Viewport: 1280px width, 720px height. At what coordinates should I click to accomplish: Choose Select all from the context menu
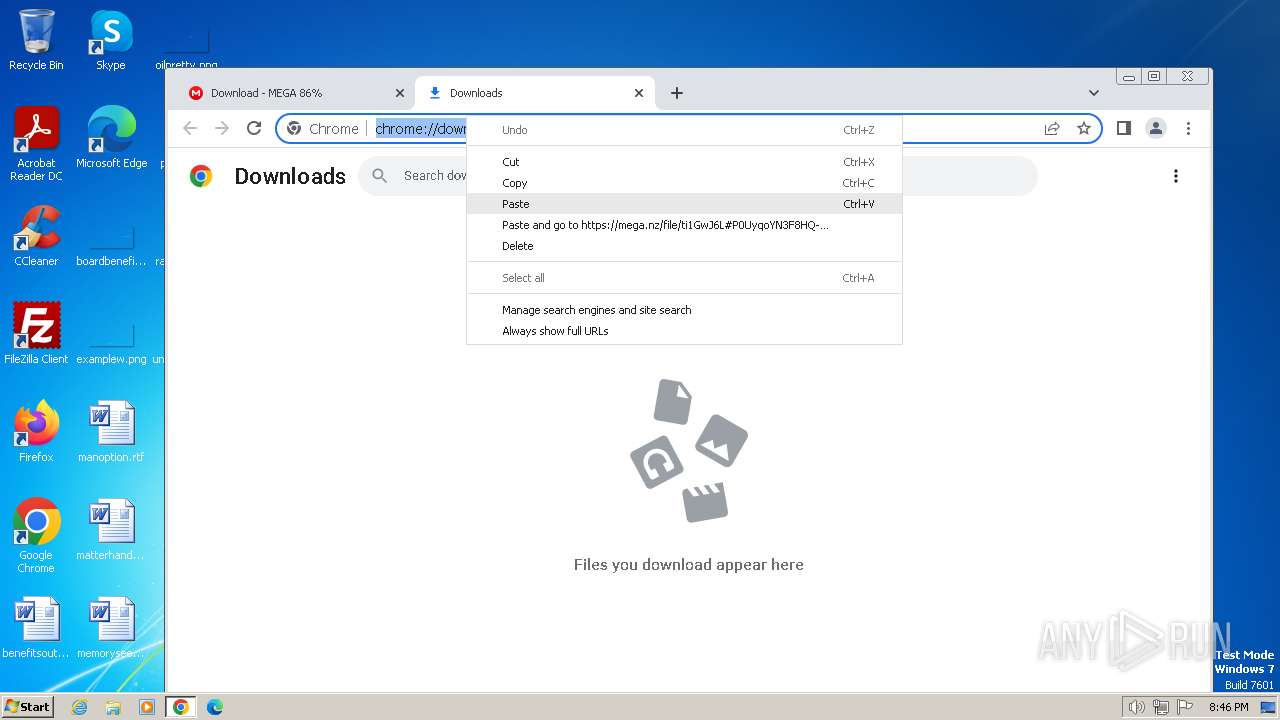[x=684, y=278]
